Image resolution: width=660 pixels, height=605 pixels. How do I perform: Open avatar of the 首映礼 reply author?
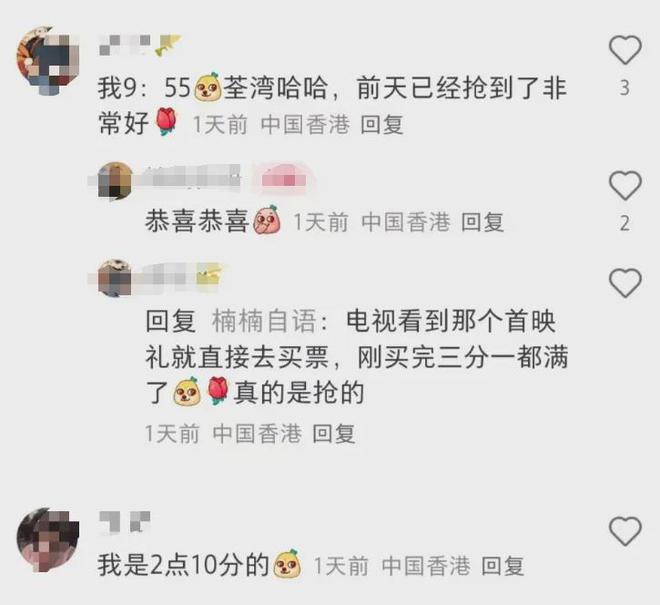click(115, 277)
